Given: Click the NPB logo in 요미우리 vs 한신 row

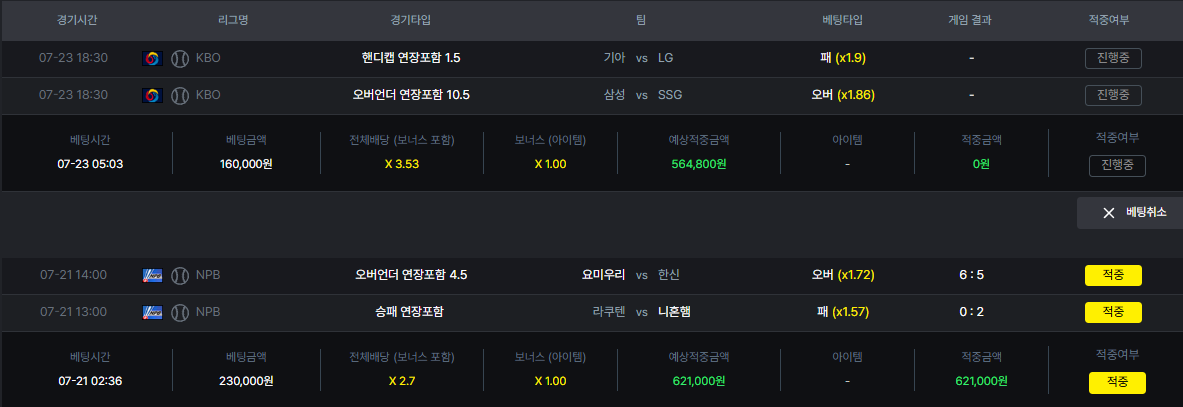Looking at the screenshot, I should 152,275.
